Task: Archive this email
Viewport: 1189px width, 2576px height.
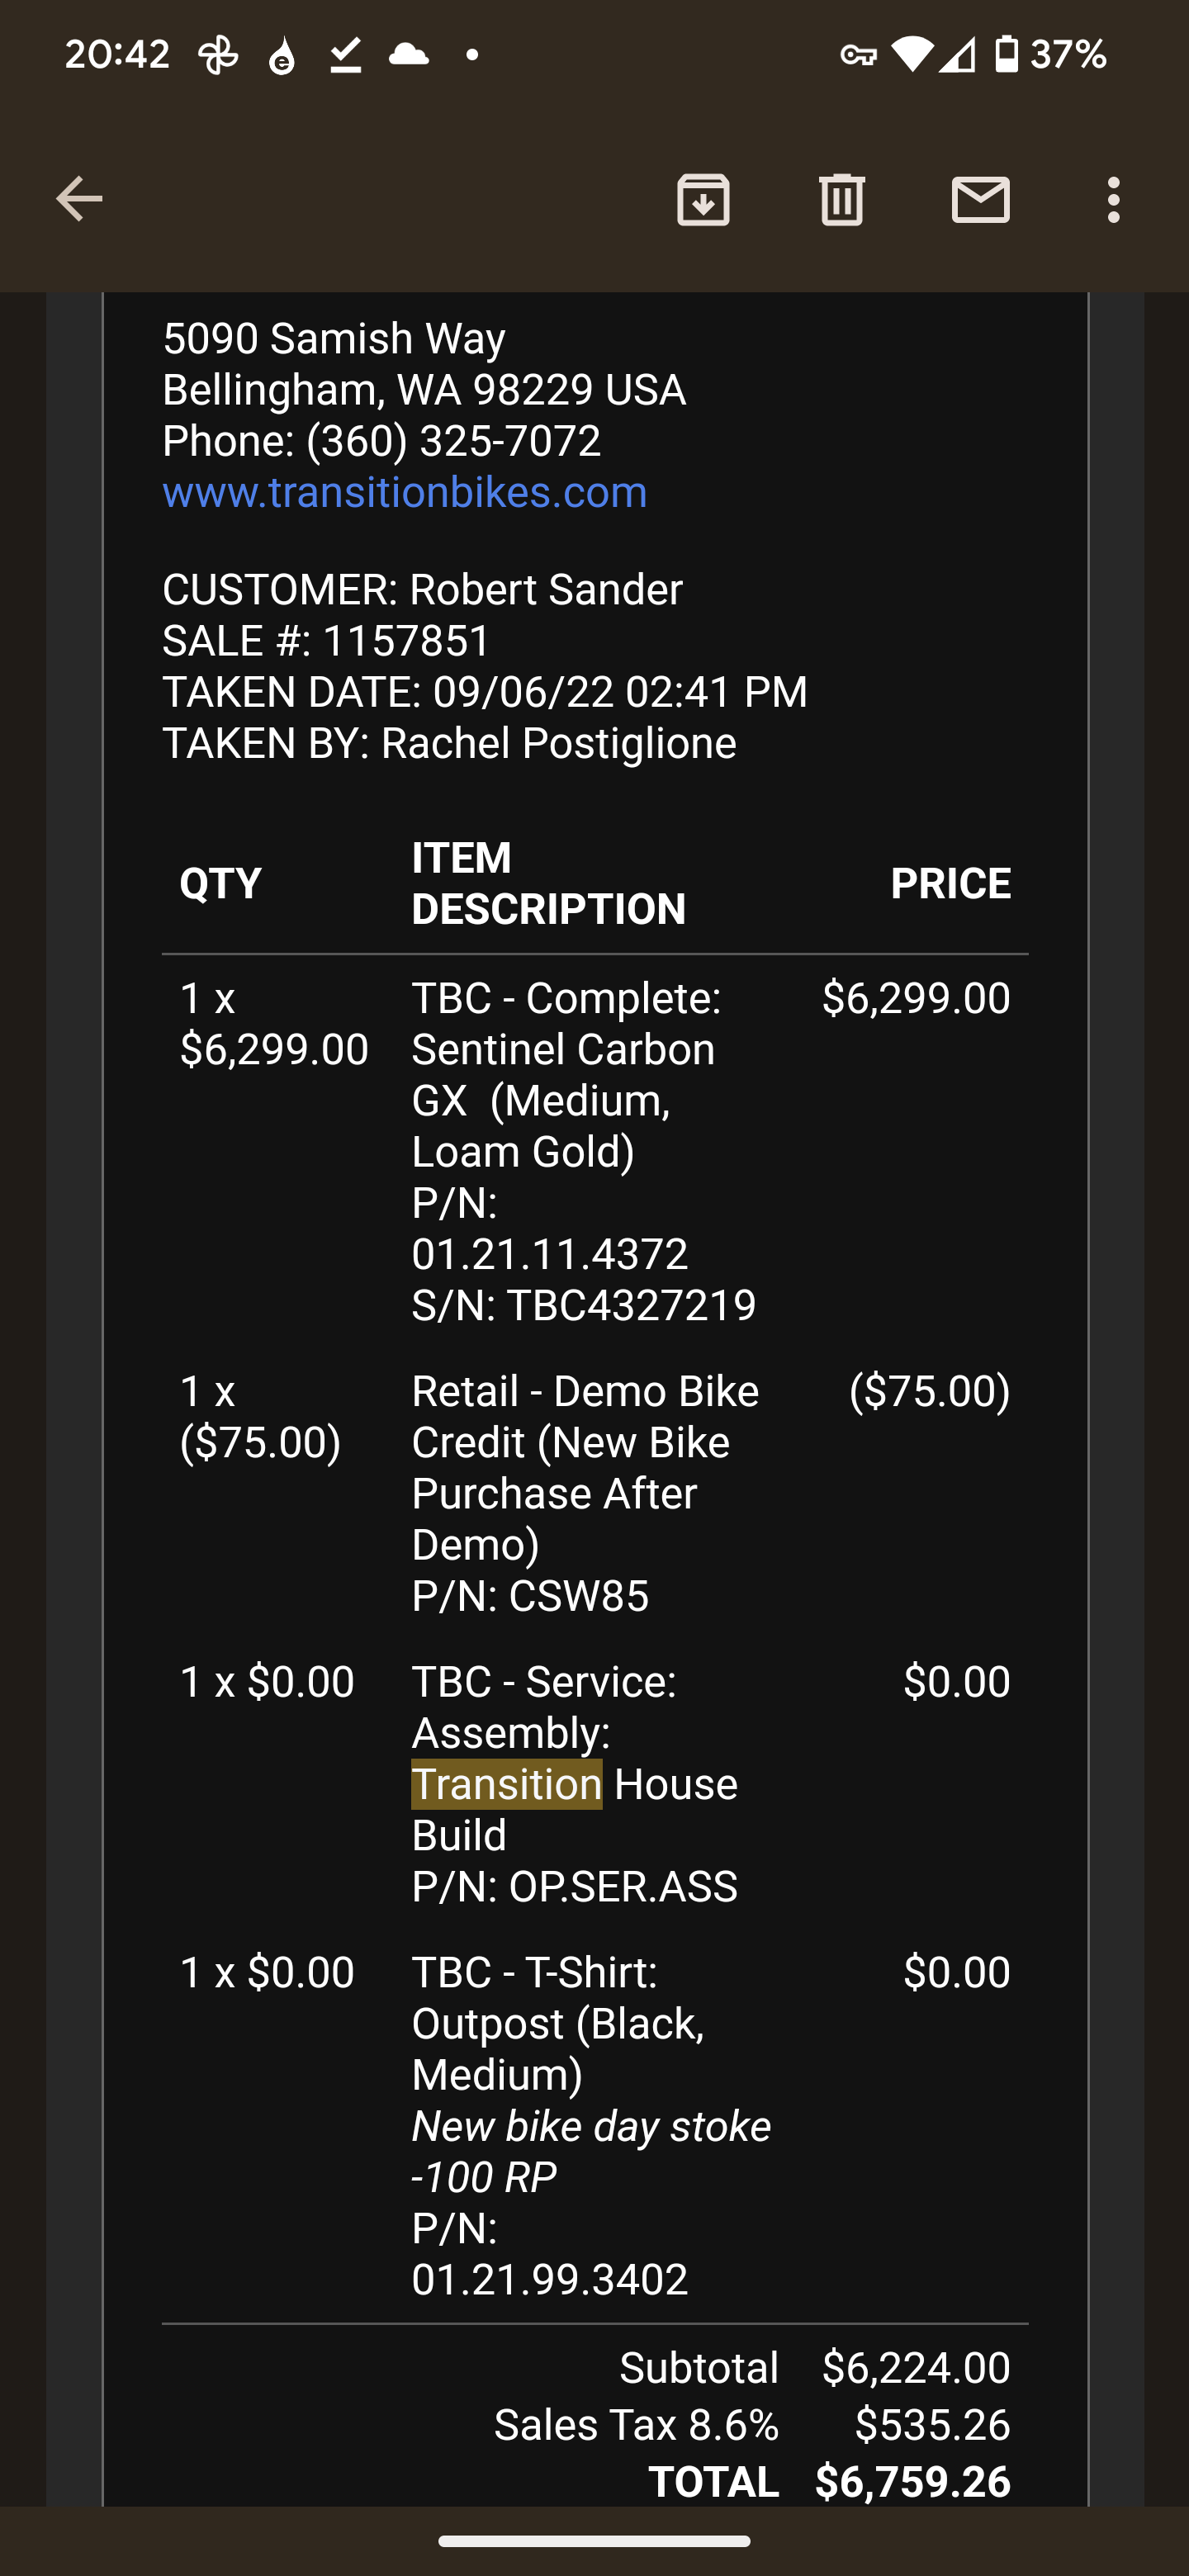Action: pos(703,199)
